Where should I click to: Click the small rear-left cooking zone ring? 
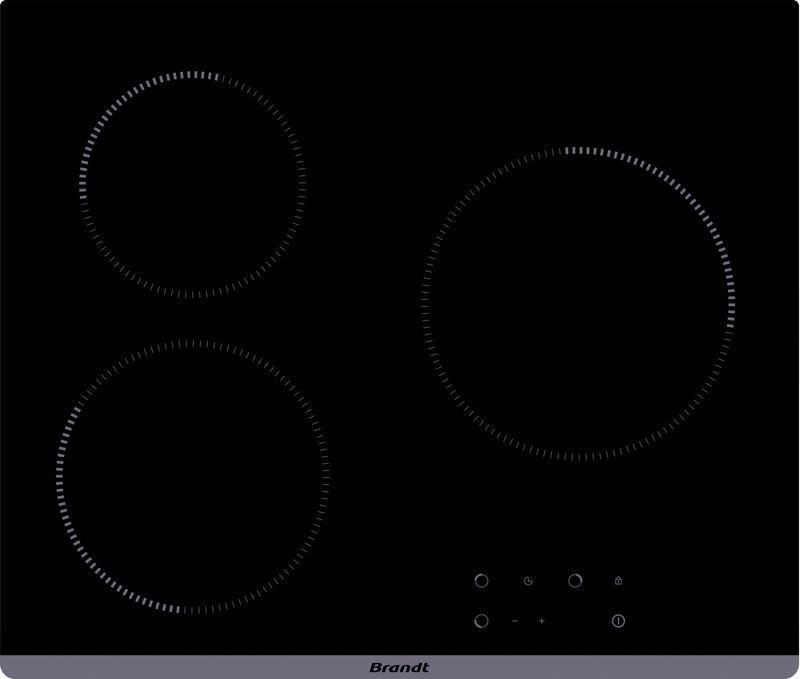[x=193, y=184]
